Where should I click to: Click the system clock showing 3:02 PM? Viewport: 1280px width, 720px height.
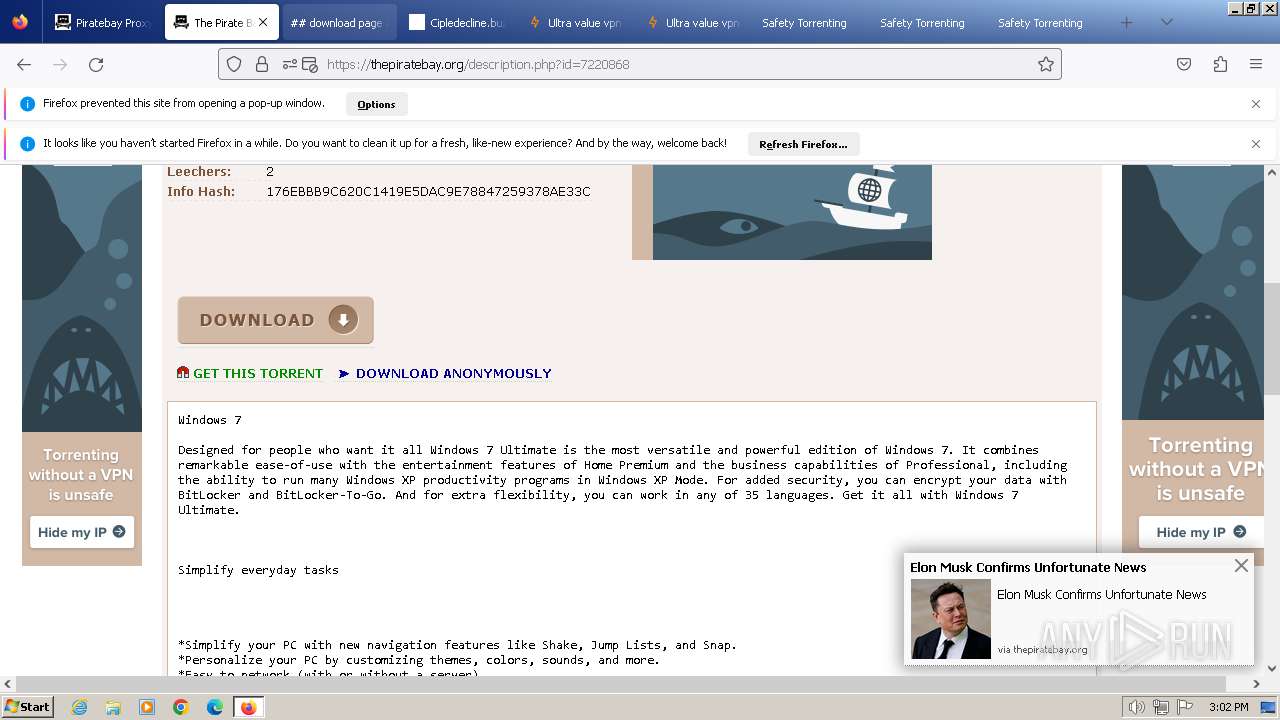pos(1228,707)
